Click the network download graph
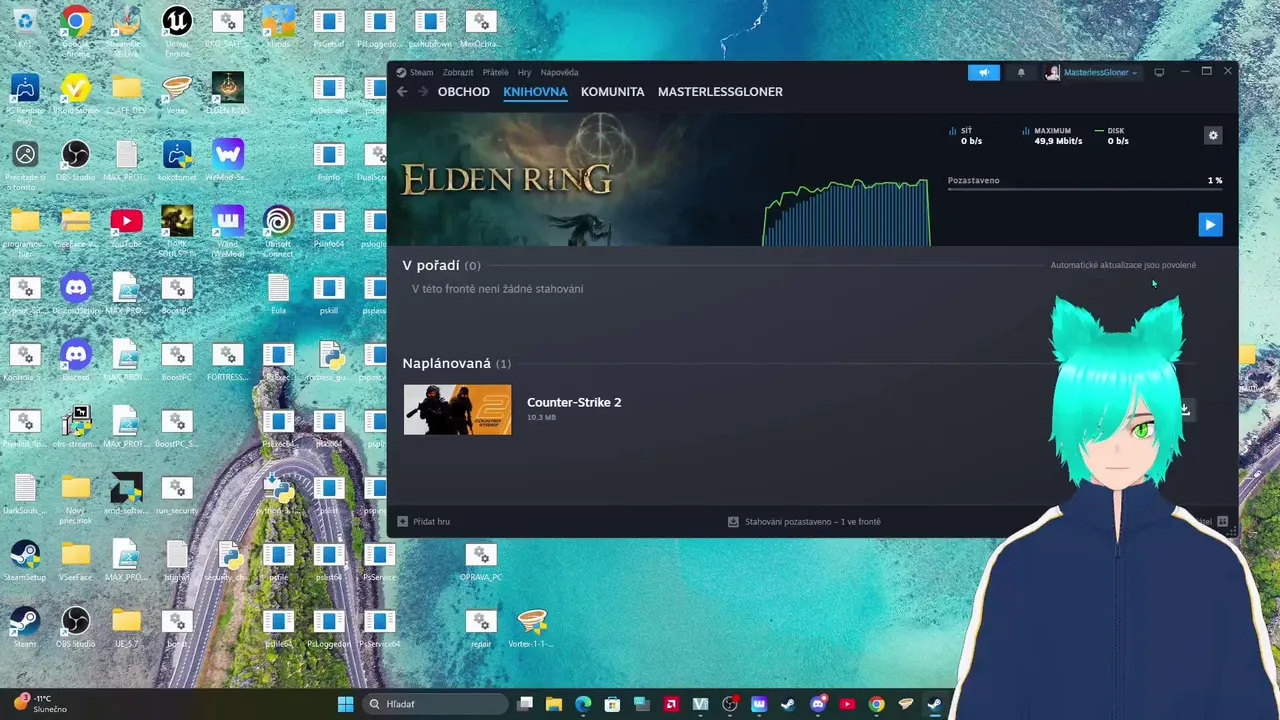 846,212
